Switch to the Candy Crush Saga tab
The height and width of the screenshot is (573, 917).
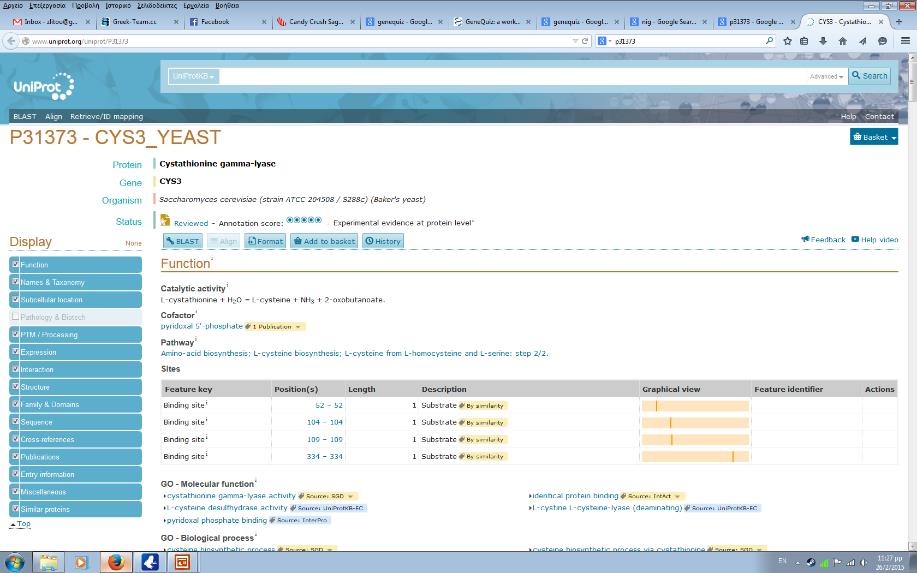(x=316, y=22)
